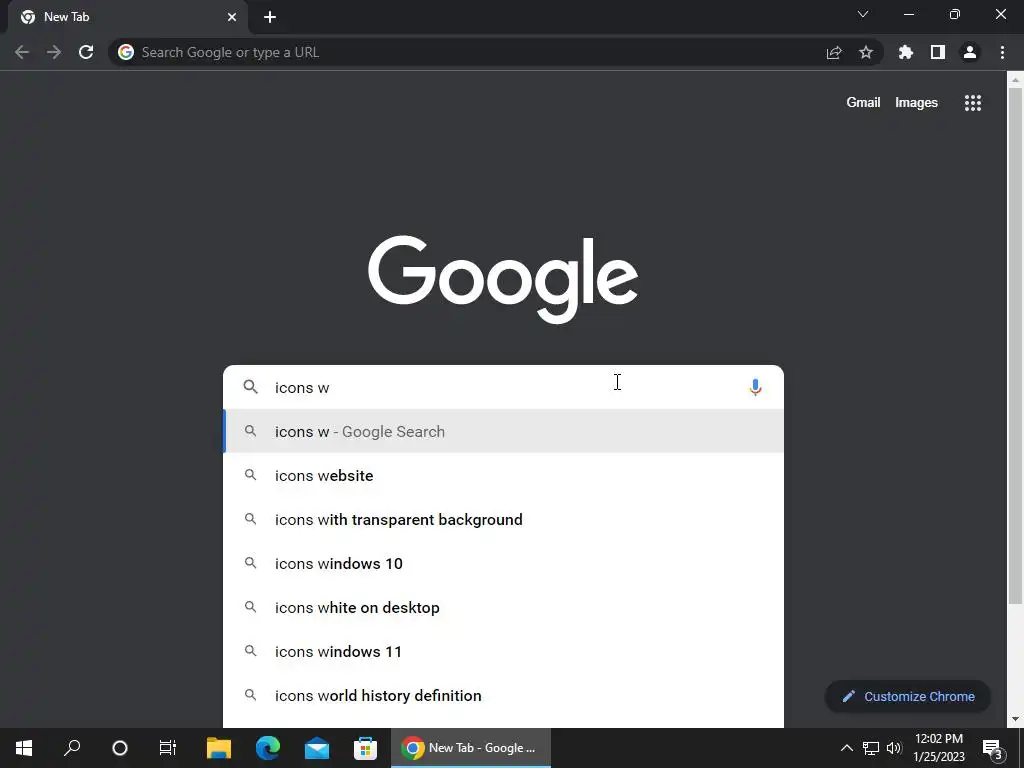Open Windows taskbar search
Screen dimensions: 1024x768
point(72,748)
